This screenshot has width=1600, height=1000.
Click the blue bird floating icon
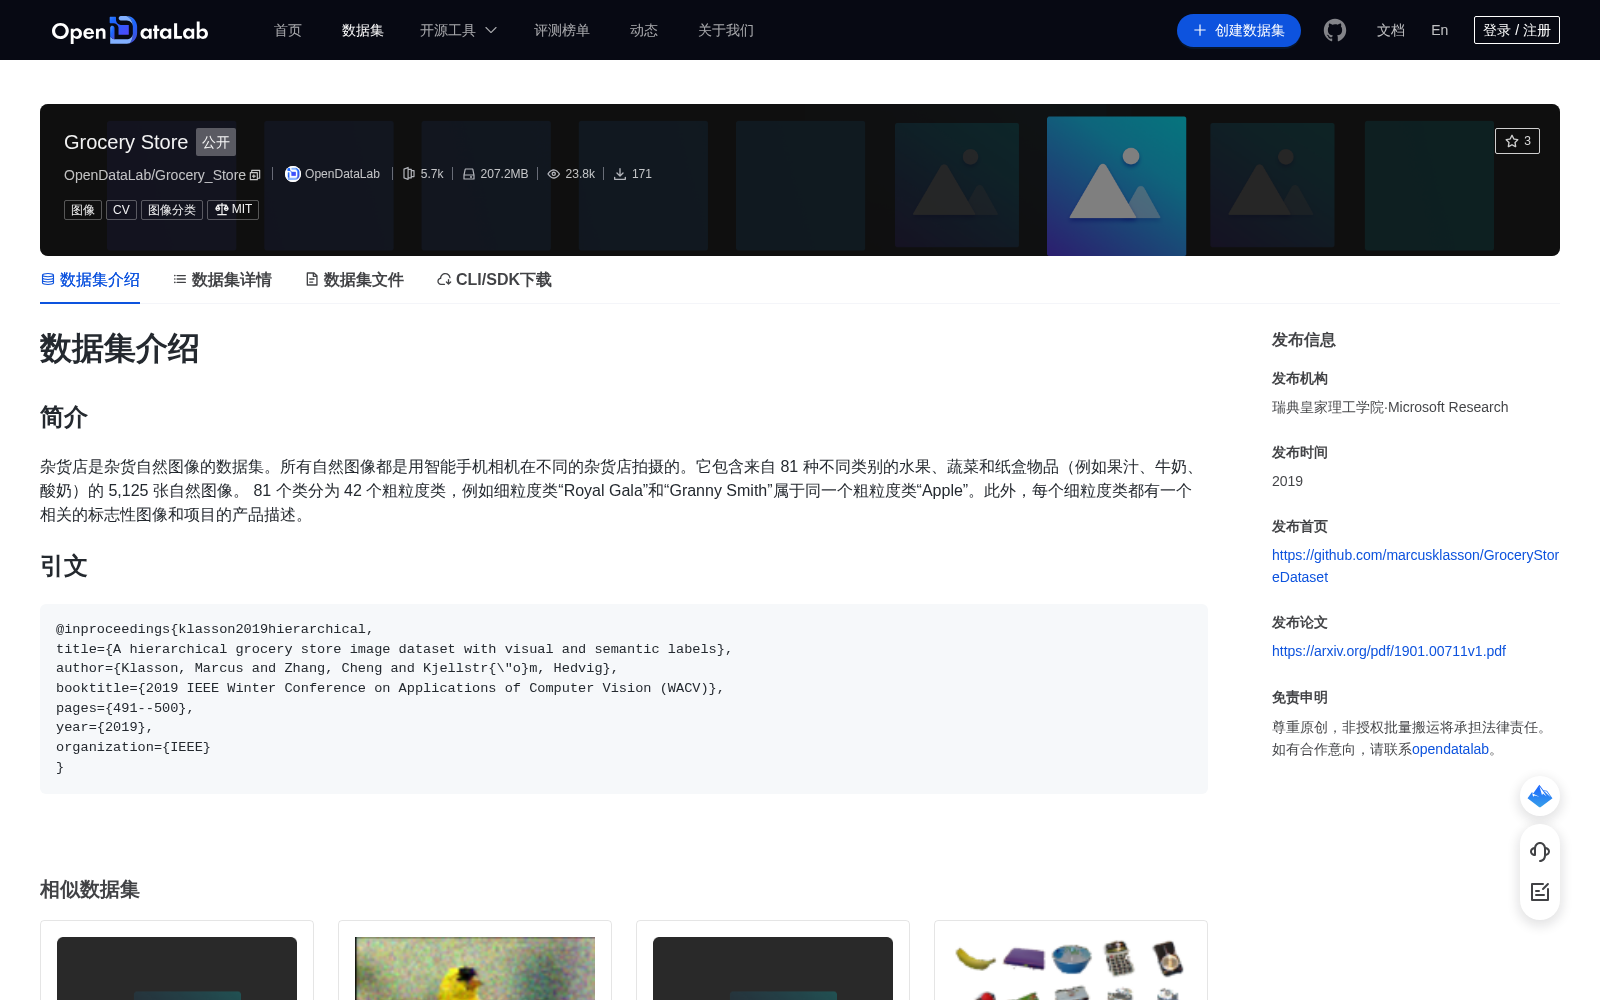point(1540,796)
